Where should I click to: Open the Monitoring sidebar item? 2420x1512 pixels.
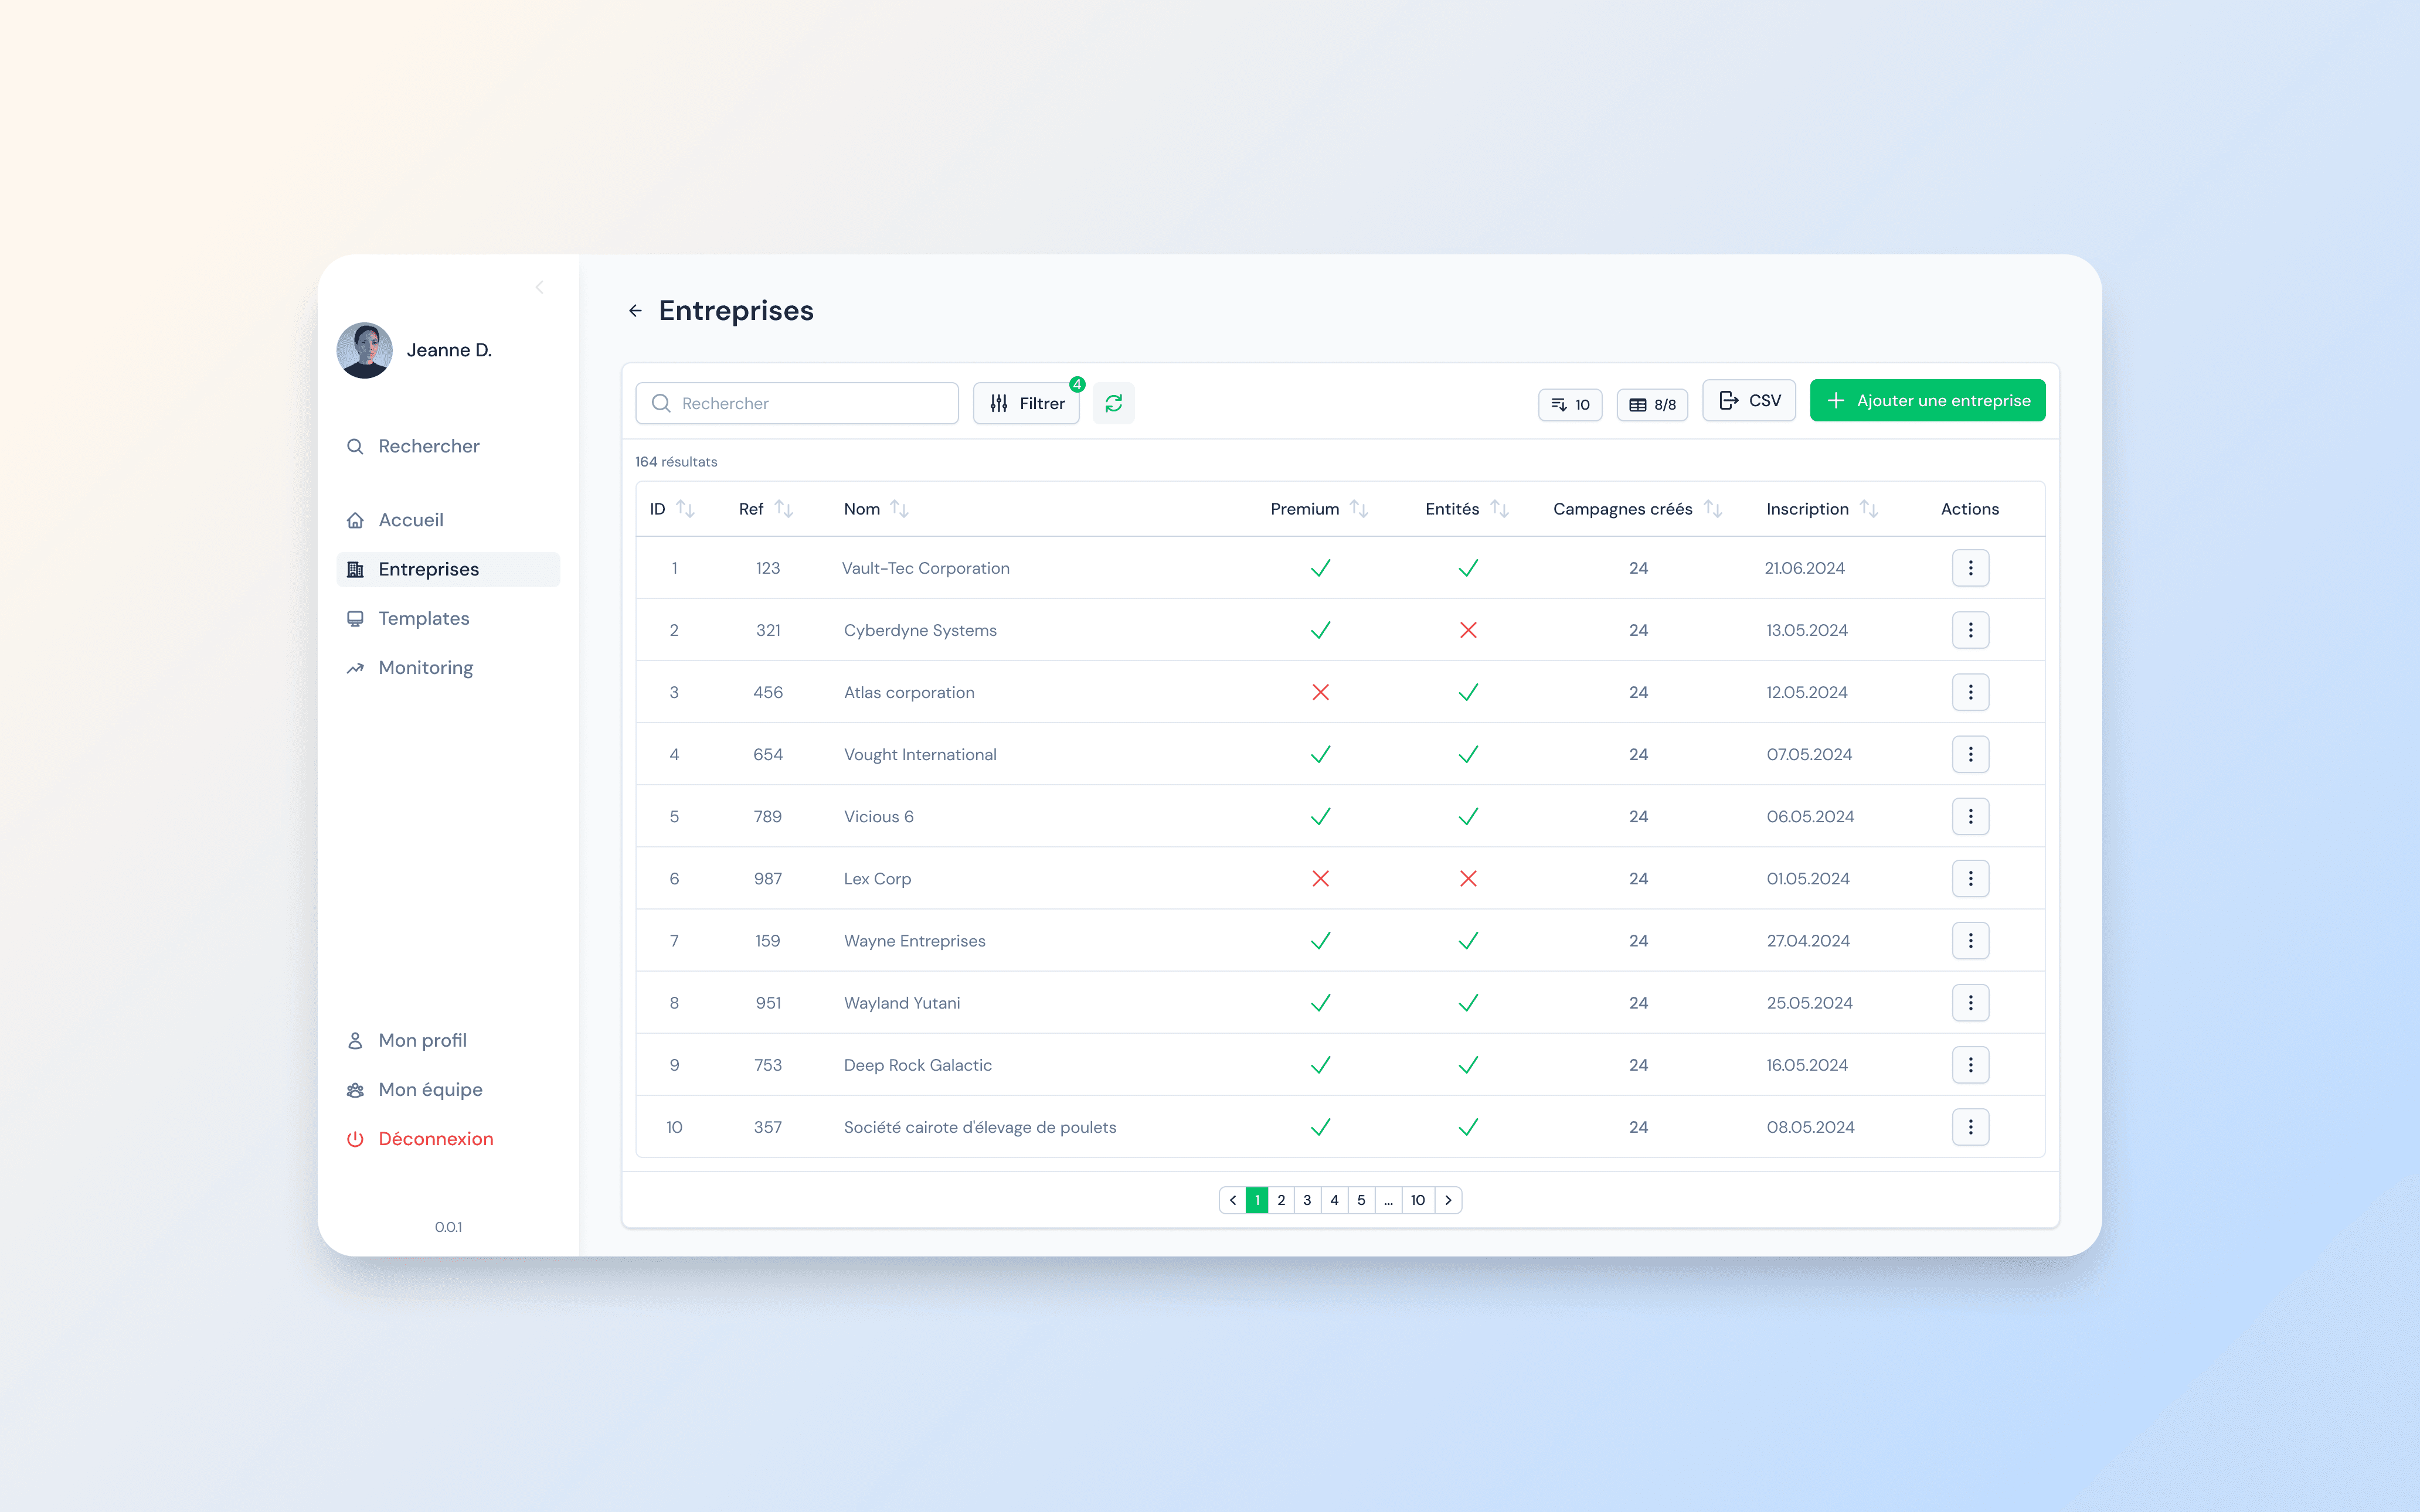point(425,667)
